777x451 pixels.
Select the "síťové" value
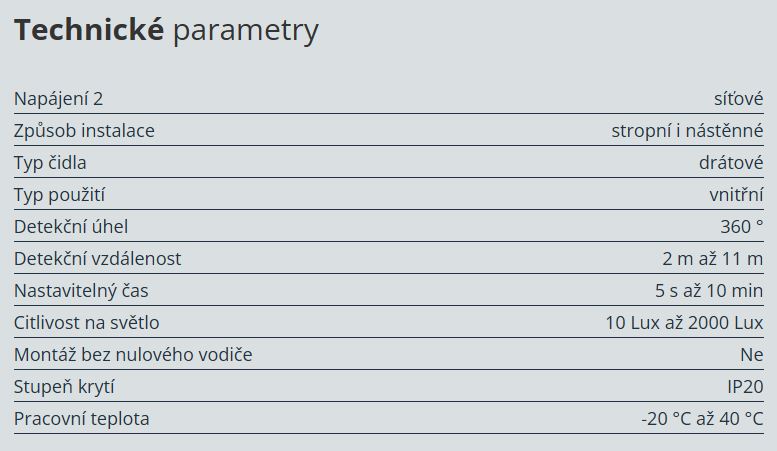point(738,98)
